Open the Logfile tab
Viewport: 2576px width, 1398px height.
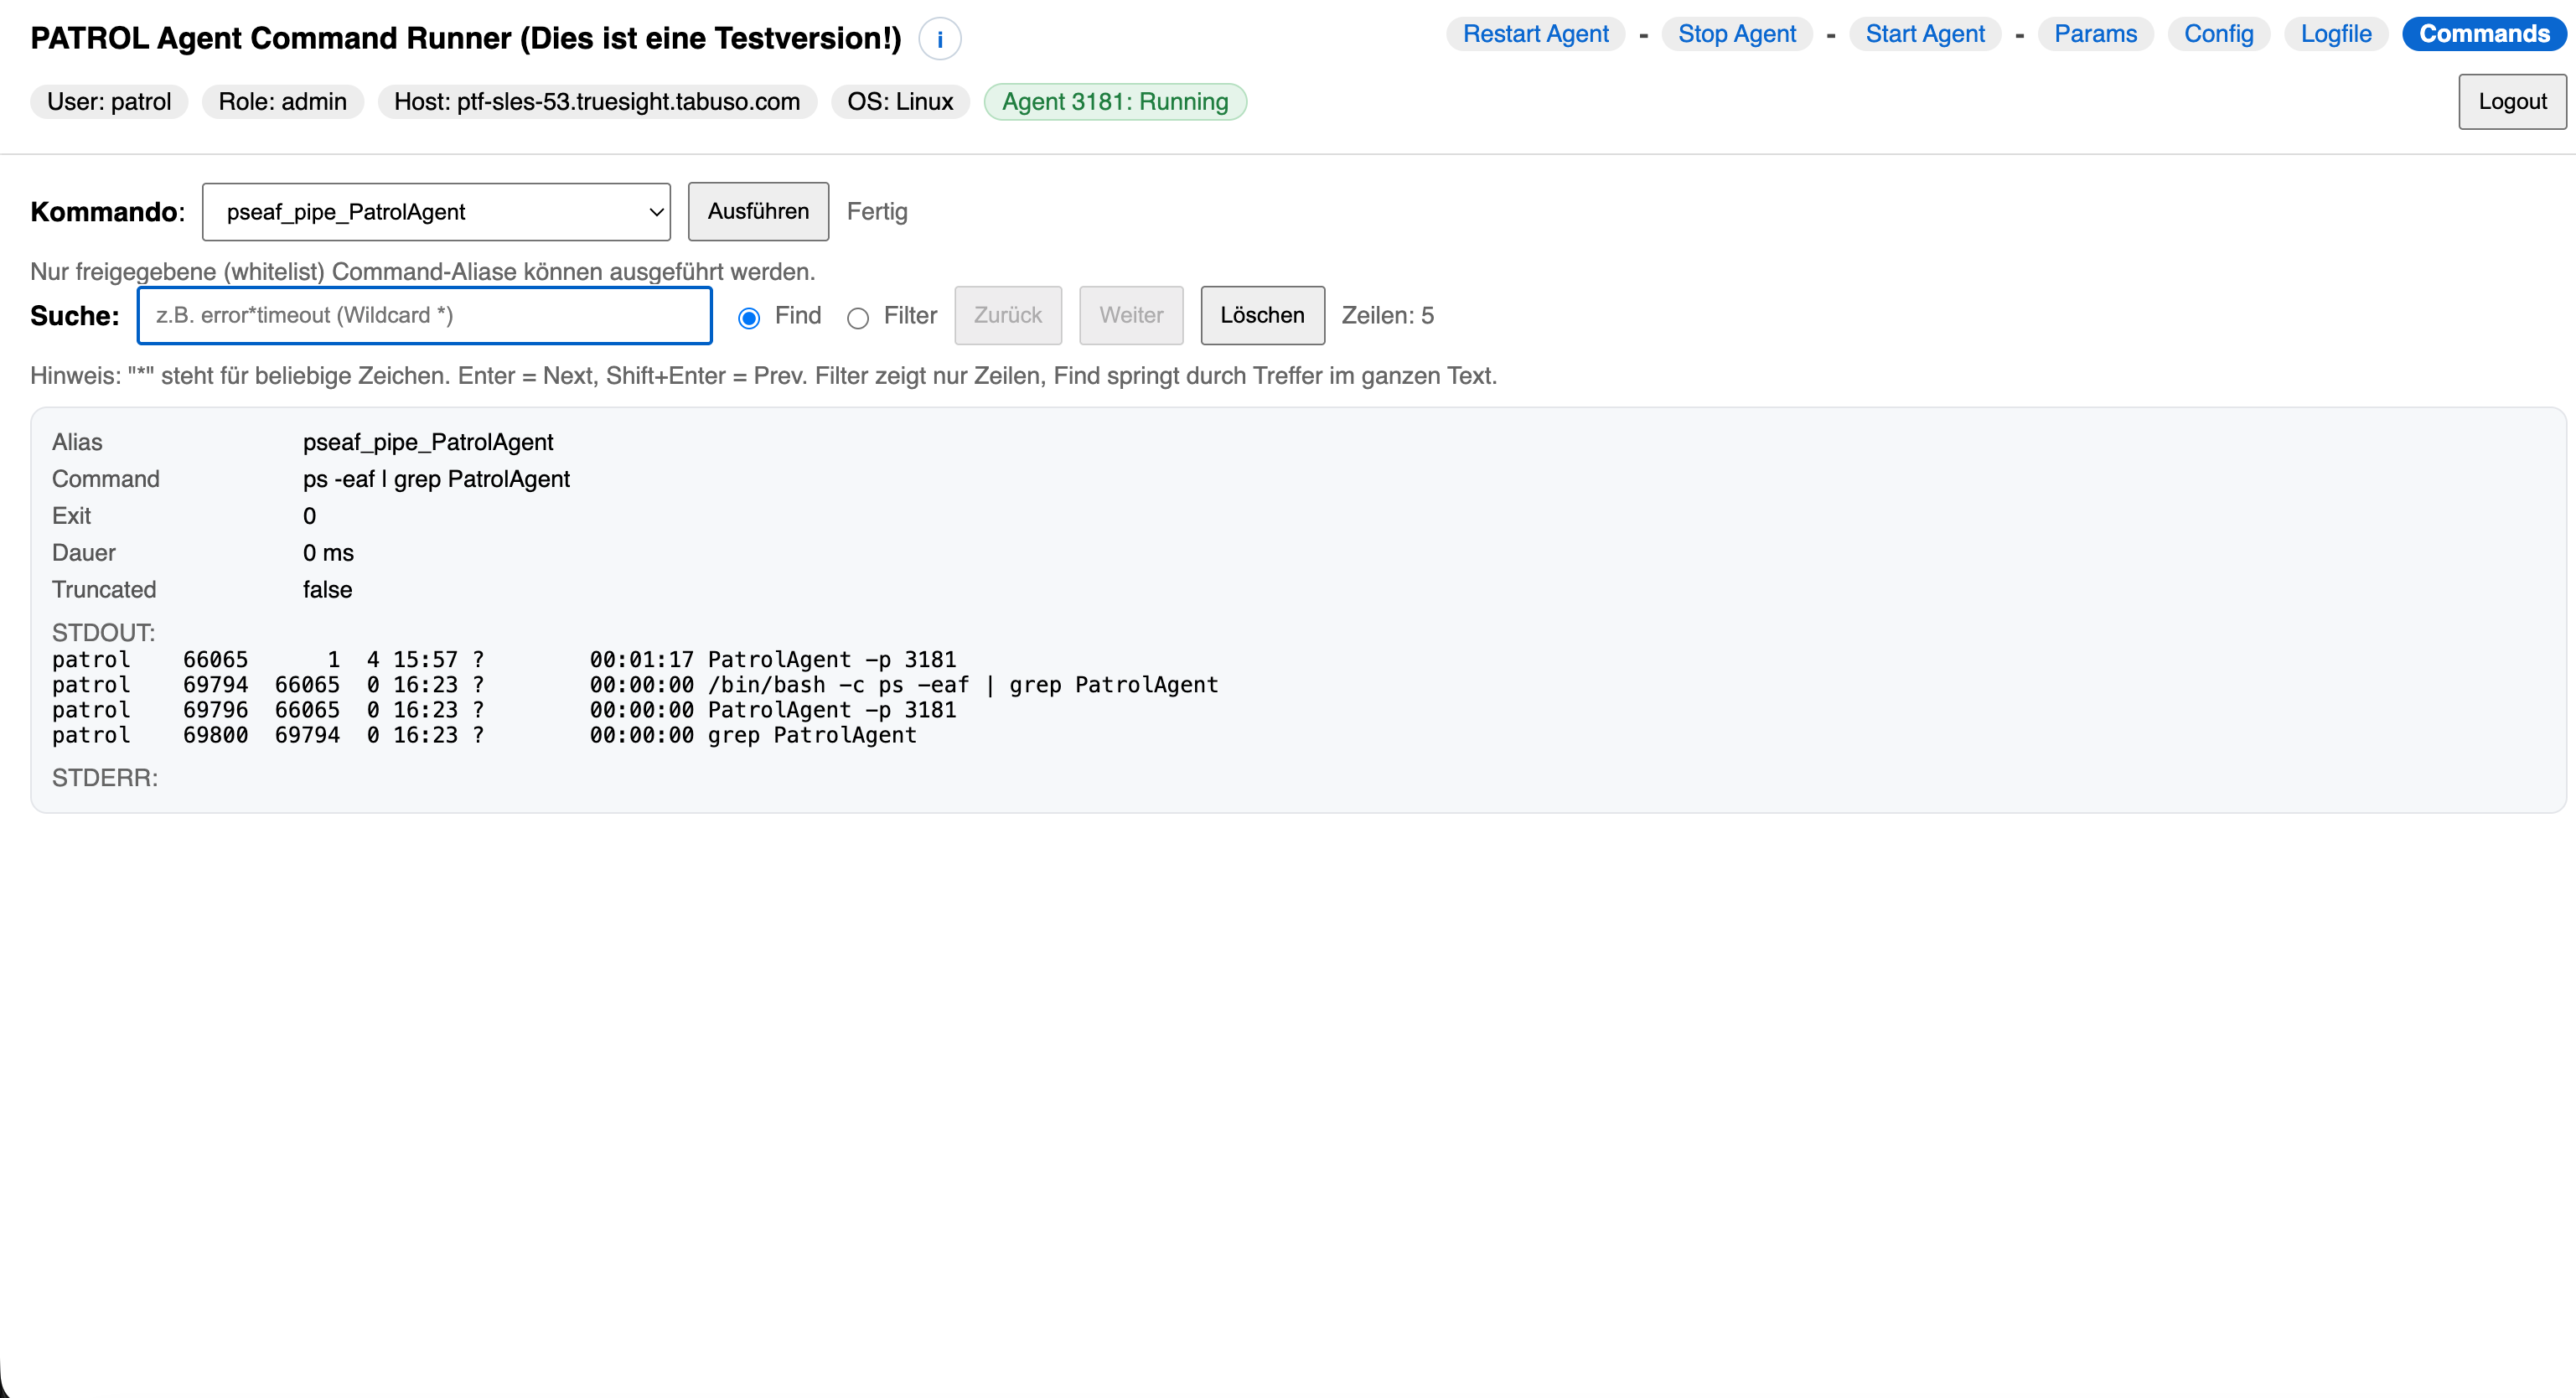click(x=2335, y=34)
